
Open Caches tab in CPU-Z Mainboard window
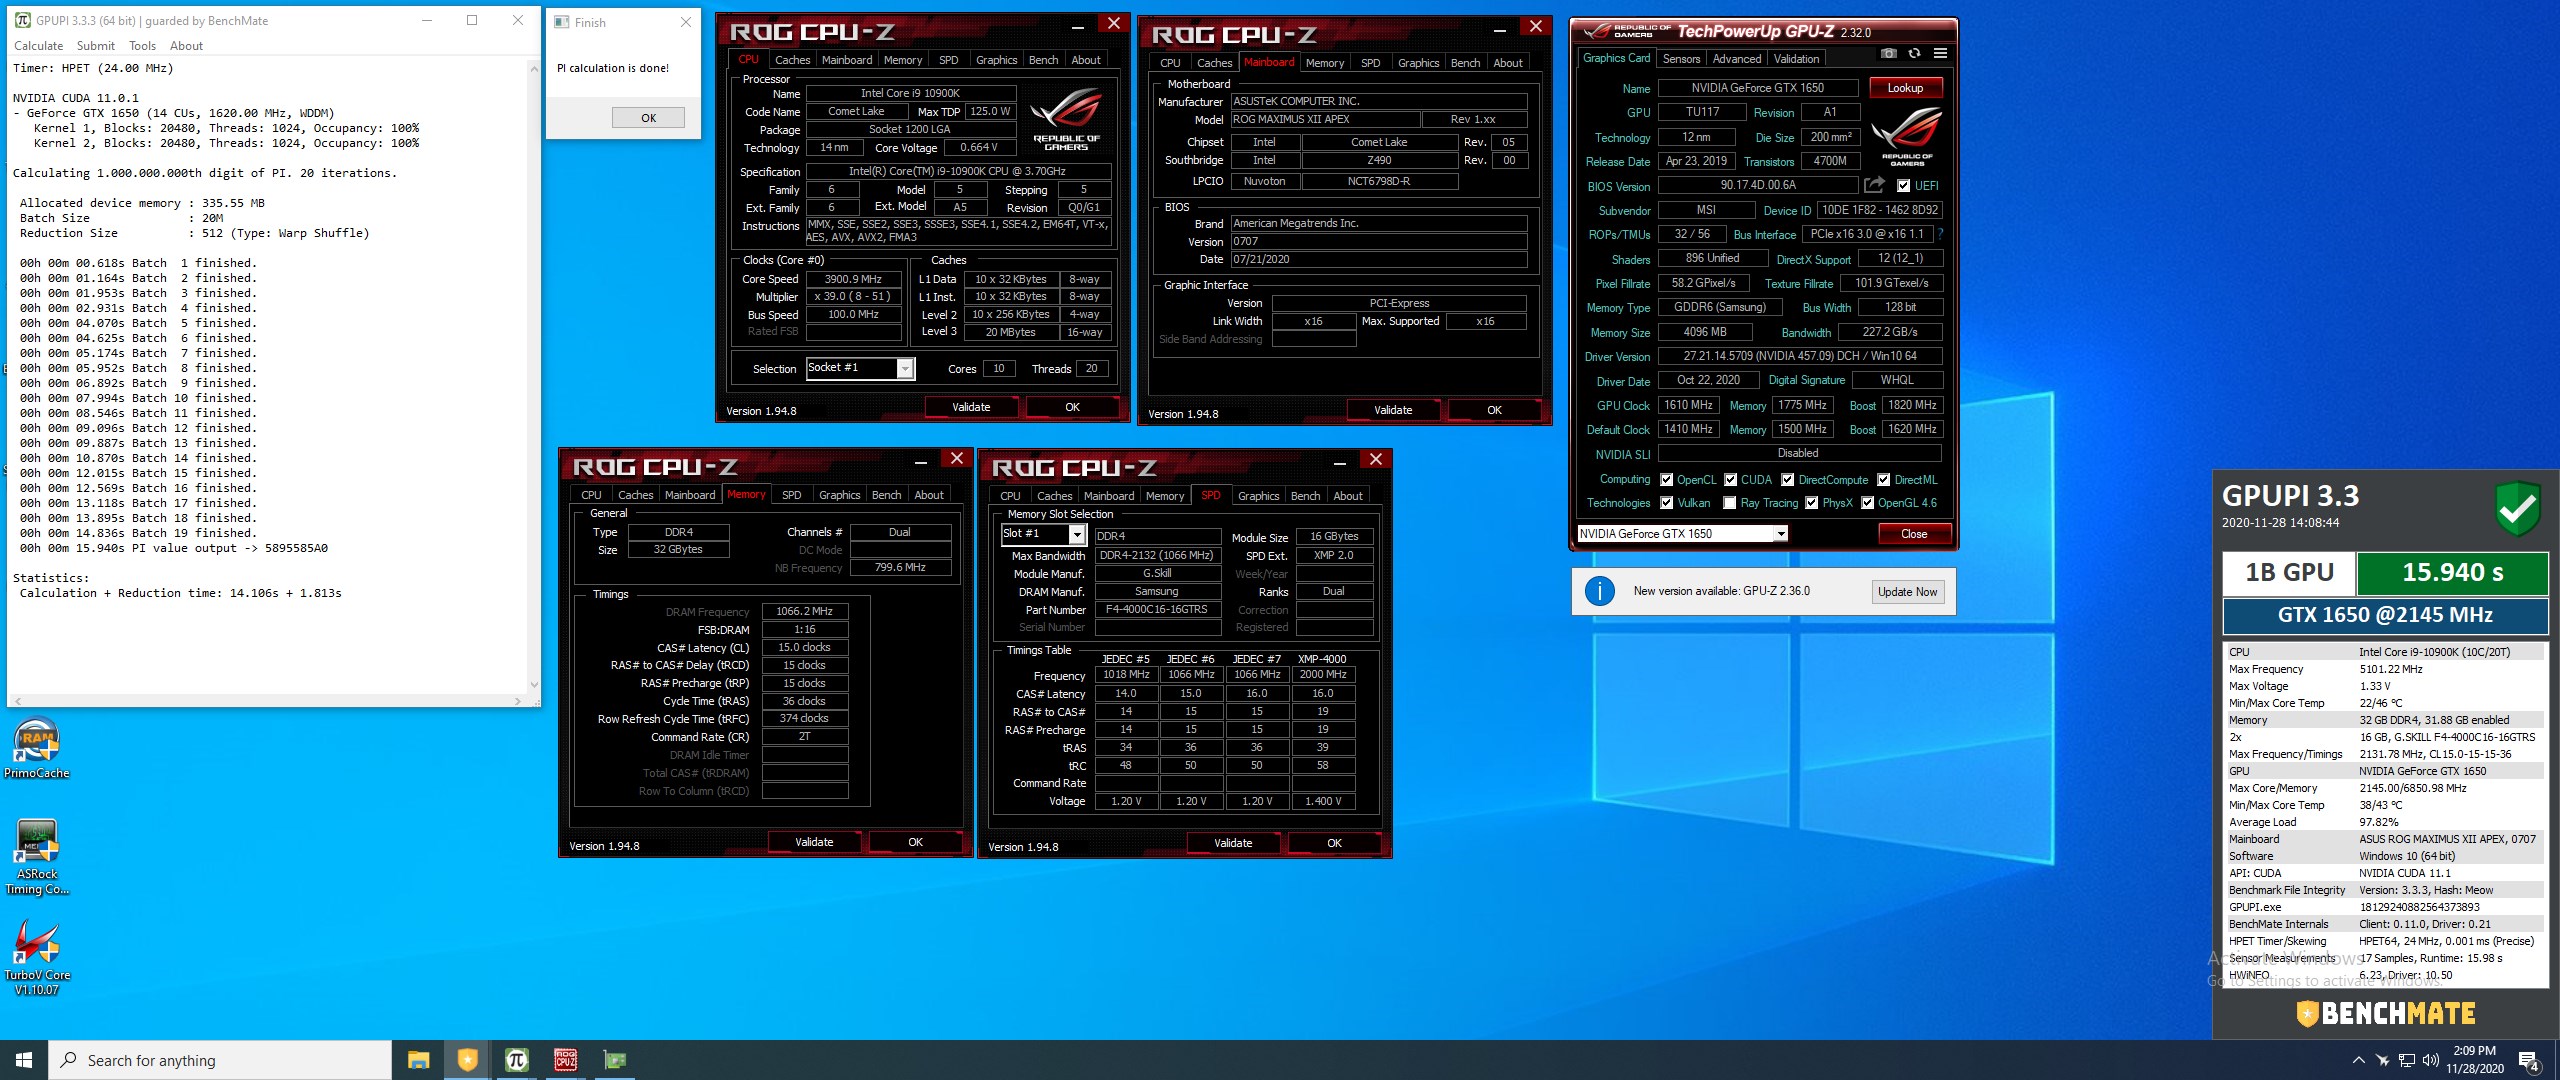point(1214,63)
